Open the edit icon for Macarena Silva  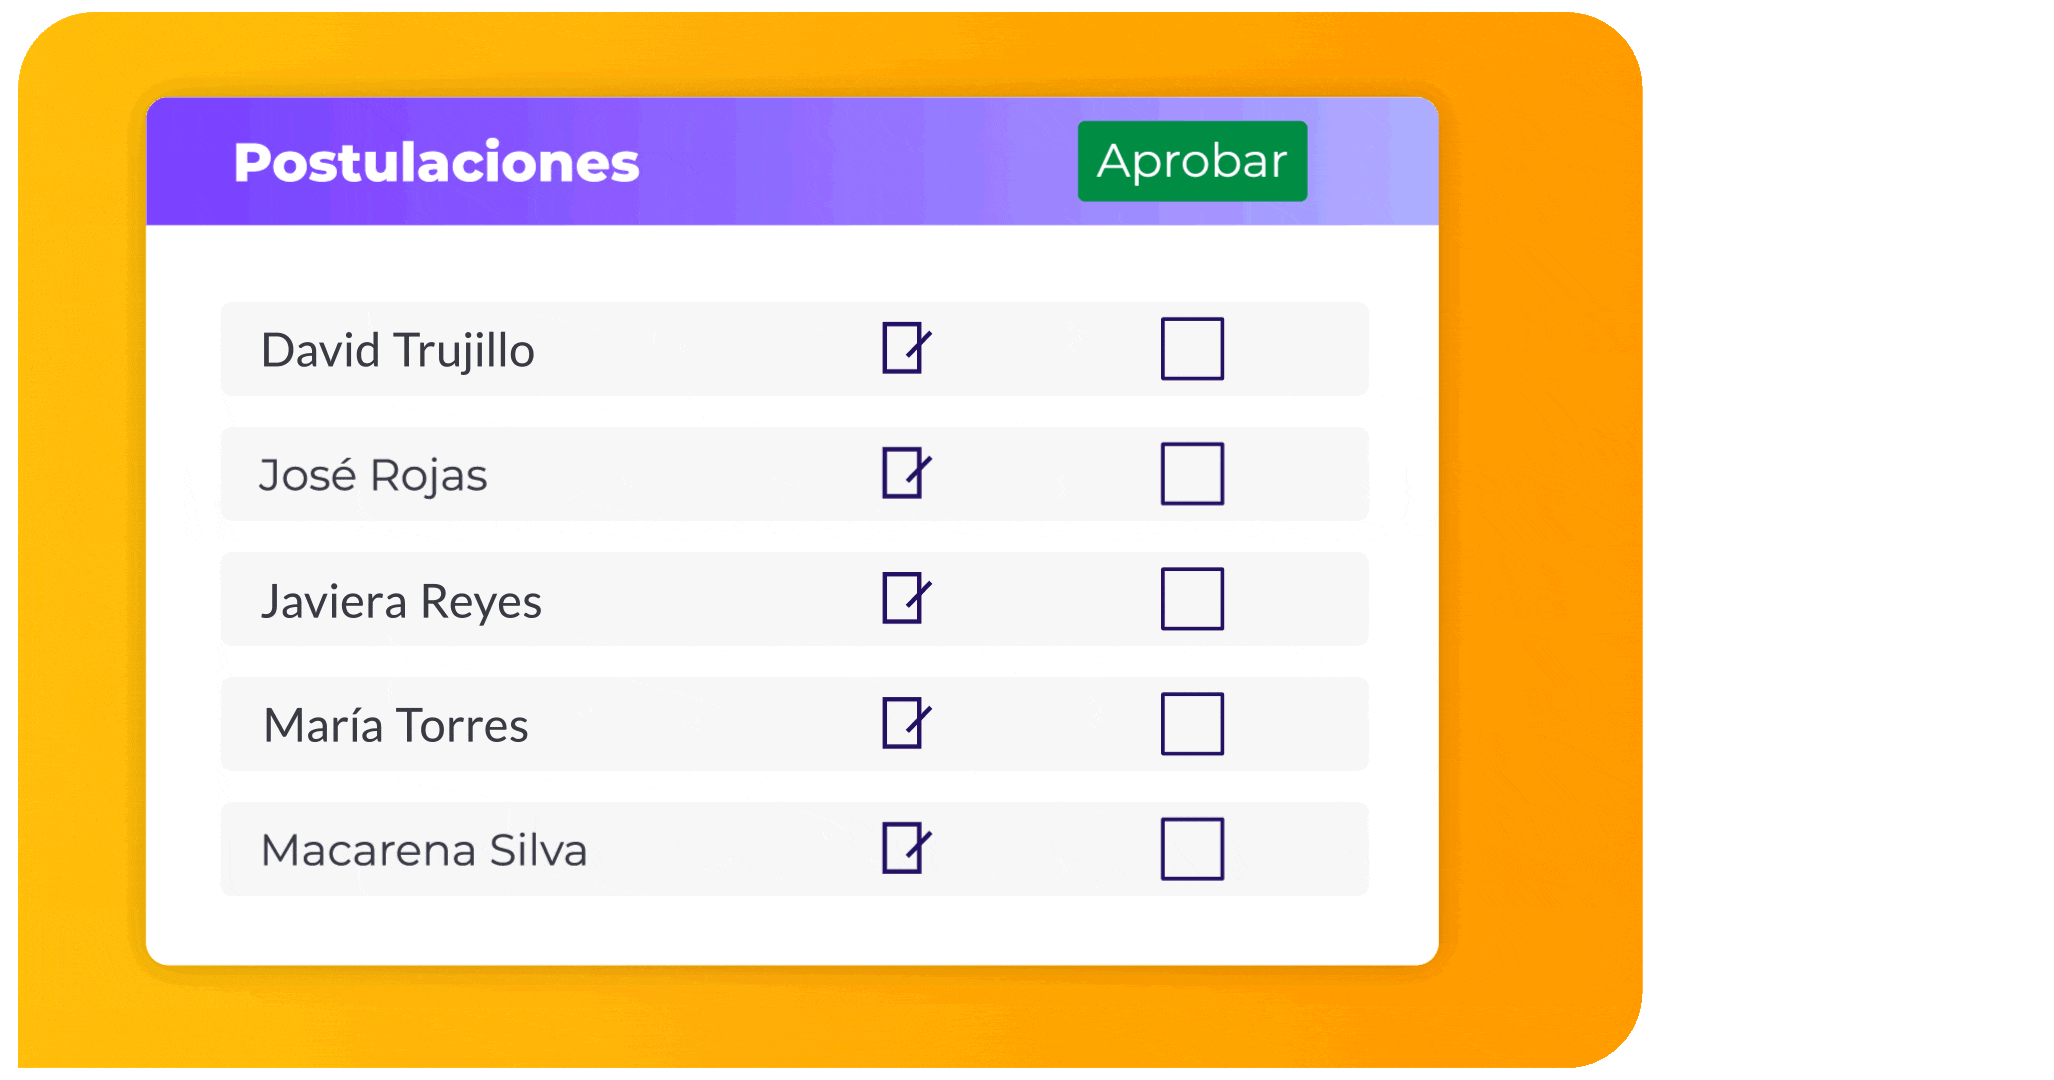(x=907, y=848)
